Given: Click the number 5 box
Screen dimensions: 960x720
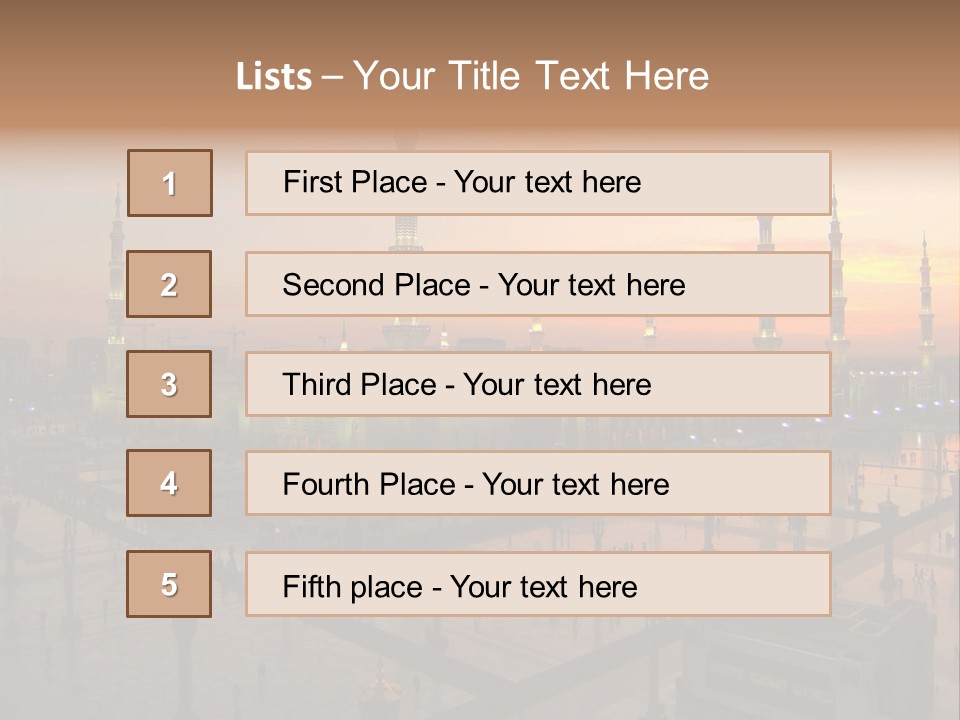Looking at the screenshot, I should tap(169, 584).
